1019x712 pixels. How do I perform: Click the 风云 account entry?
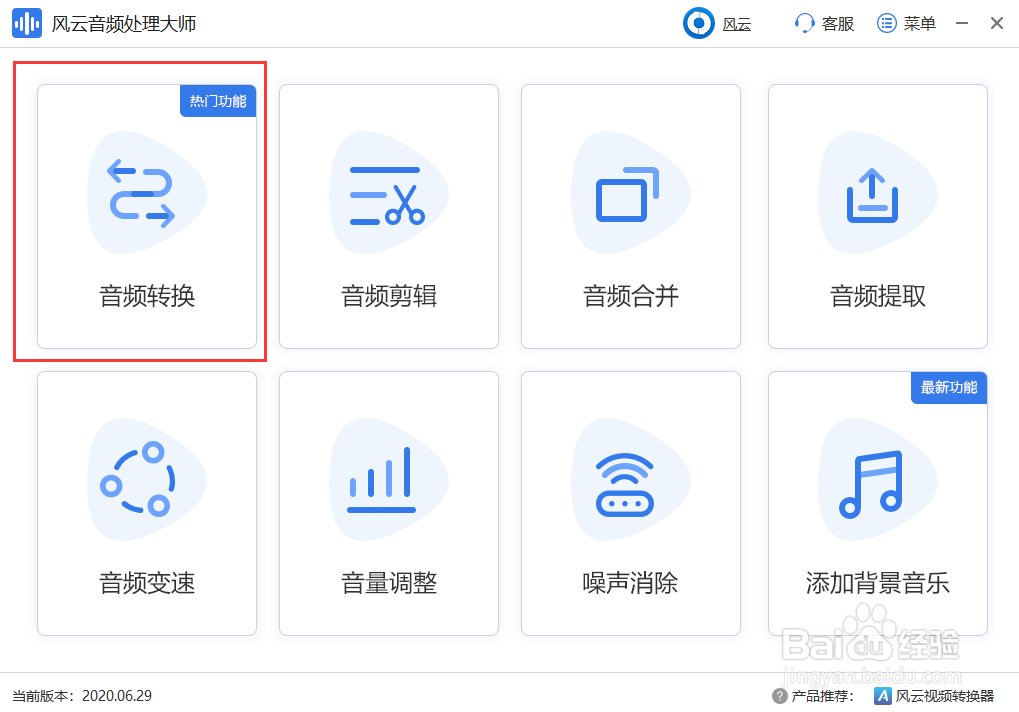click(717, 22)
